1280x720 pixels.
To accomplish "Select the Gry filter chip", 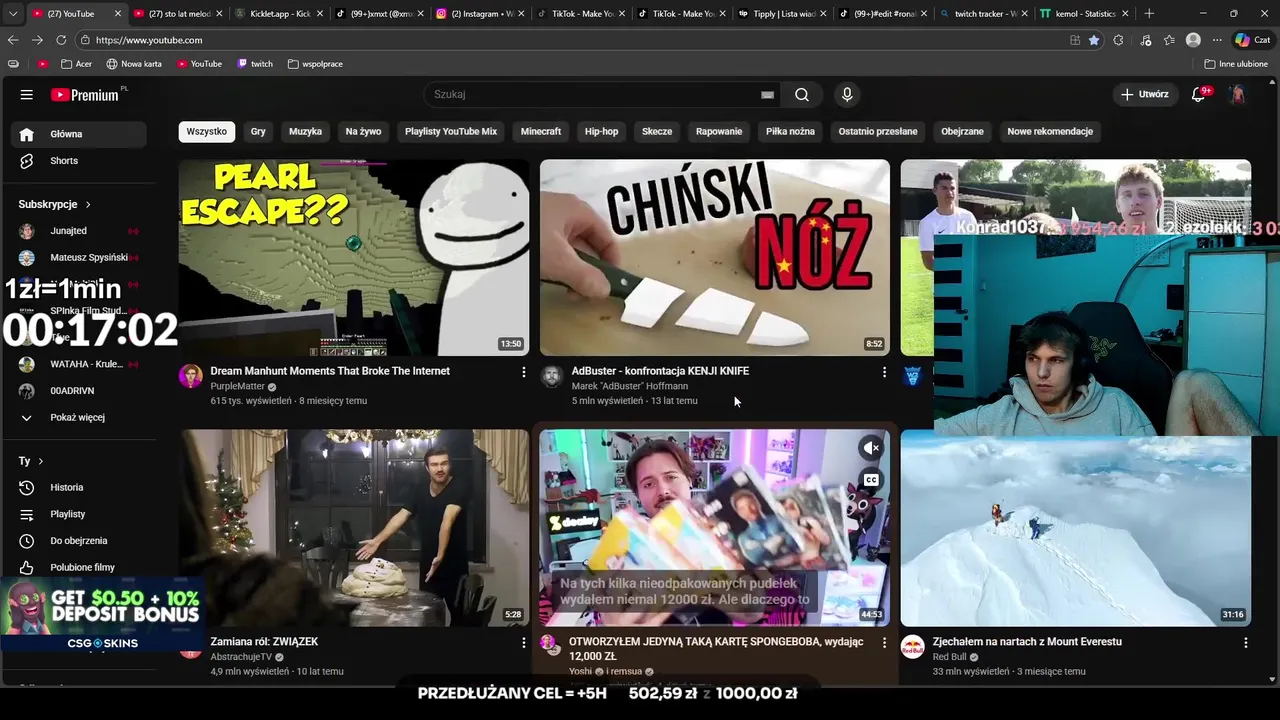I will point(258,132).
